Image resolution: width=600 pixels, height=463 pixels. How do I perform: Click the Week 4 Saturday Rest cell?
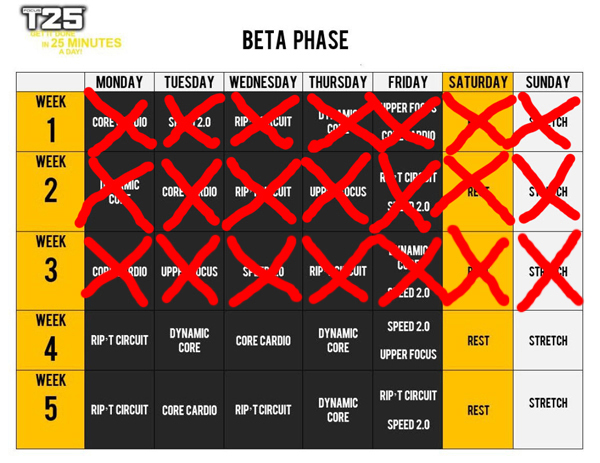tap(478, 340)
